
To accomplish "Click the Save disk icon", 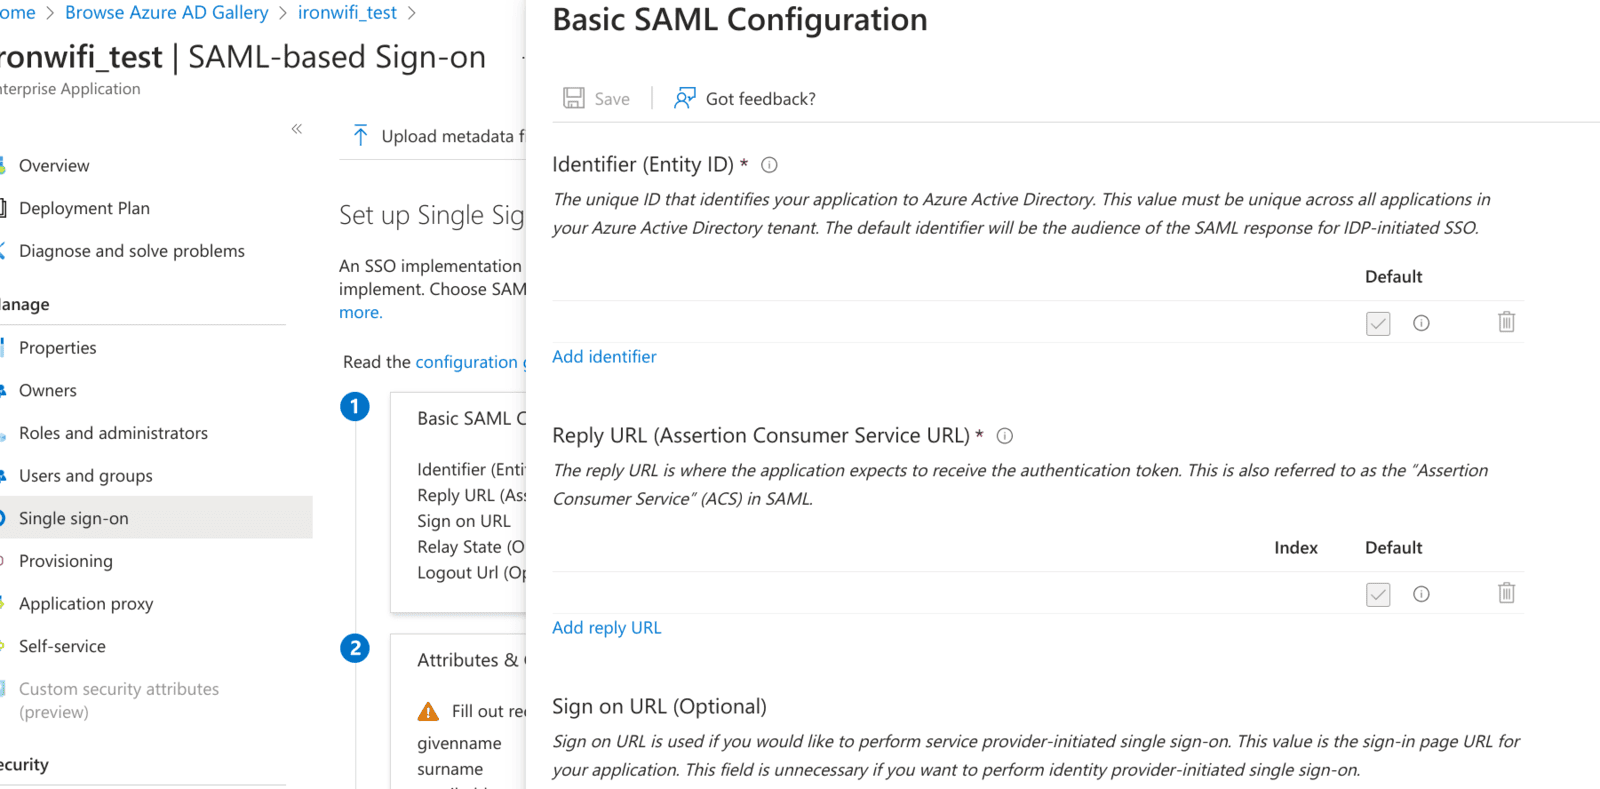I will pos(574,98).
